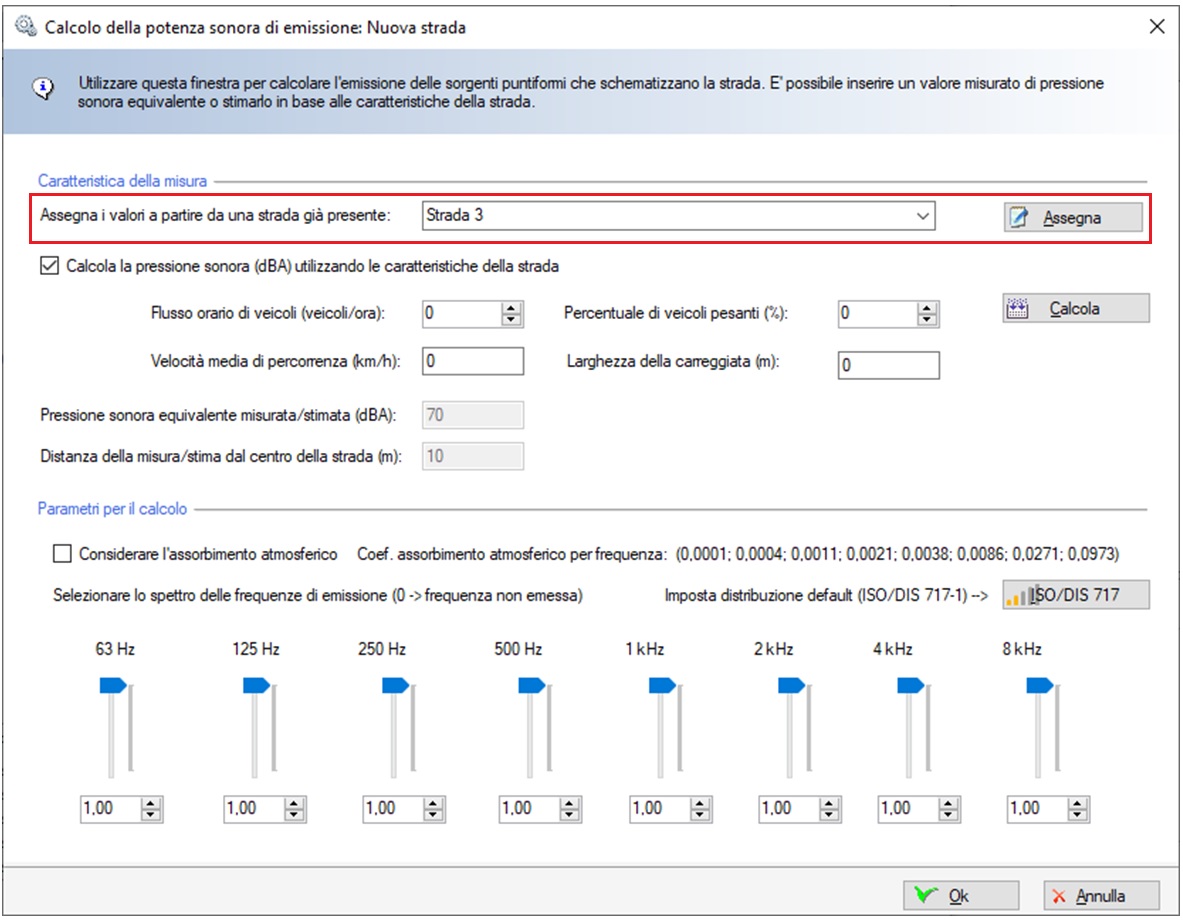Click the 125 Hz slider thumb
Screen dimensions: 1183x921
click(256, 685)
